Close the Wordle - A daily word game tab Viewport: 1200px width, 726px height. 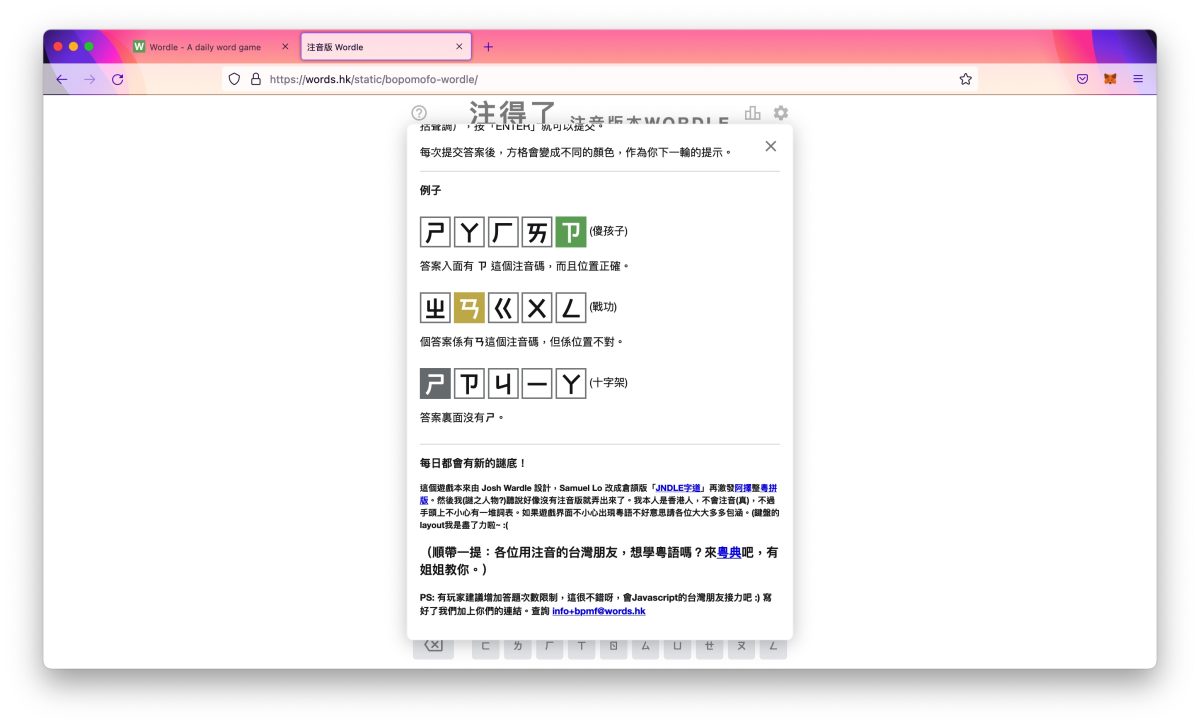click(285, 47)
